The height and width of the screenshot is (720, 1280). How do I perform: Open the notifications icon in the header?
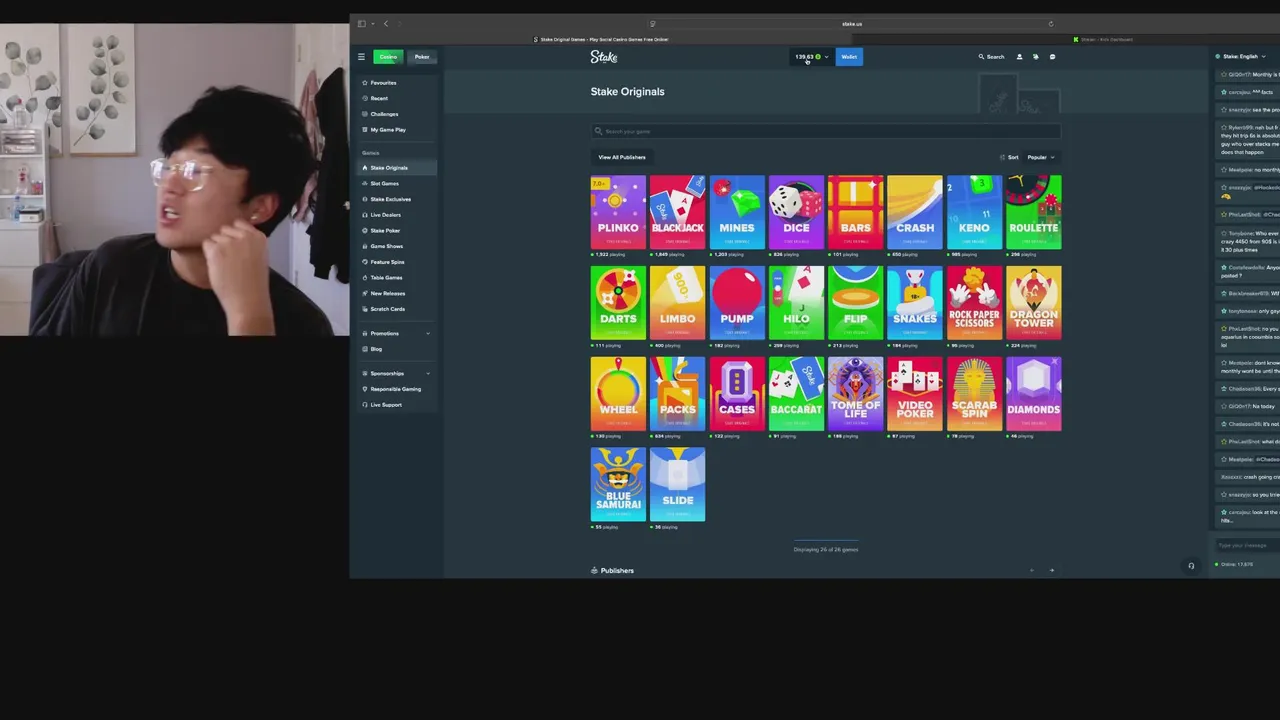pyautogui.click(x=1035, y=57)
